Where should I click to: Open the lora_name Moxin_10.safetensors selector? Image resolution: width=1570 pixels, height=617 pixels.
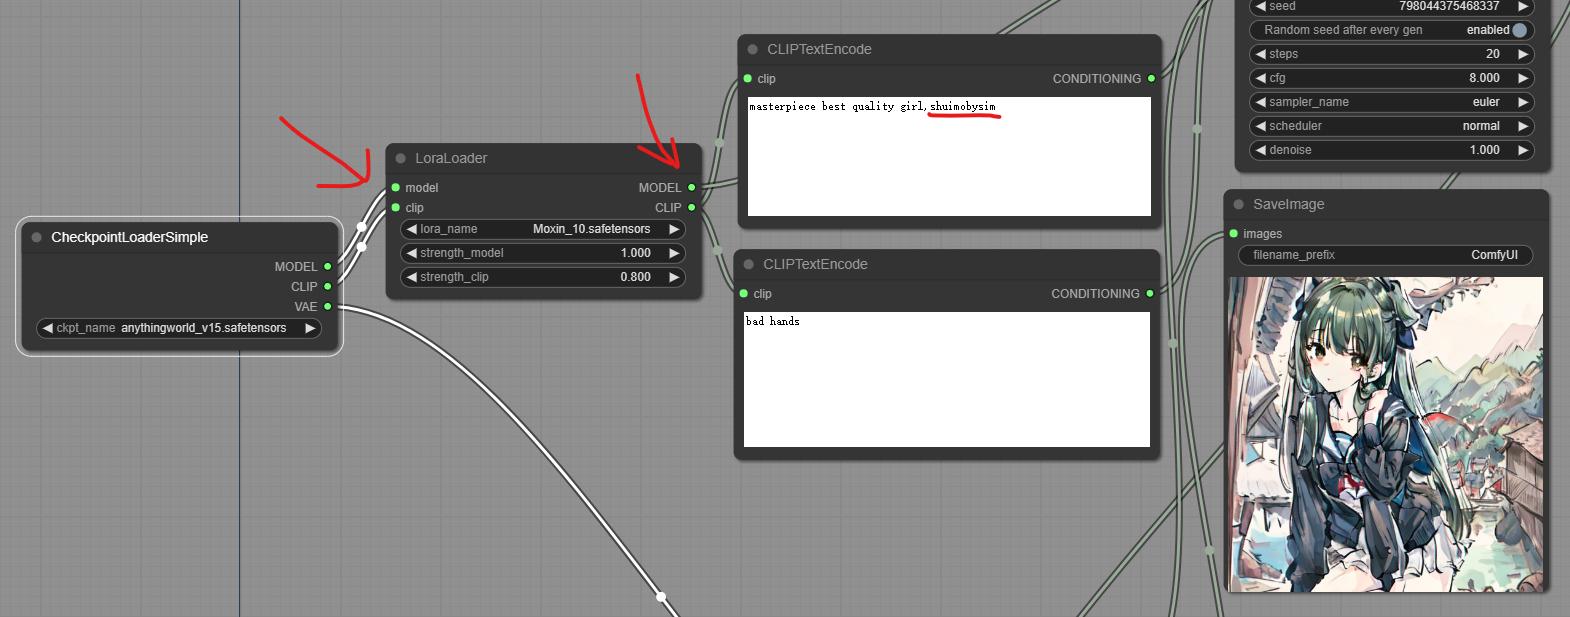[x=543, y=229]
